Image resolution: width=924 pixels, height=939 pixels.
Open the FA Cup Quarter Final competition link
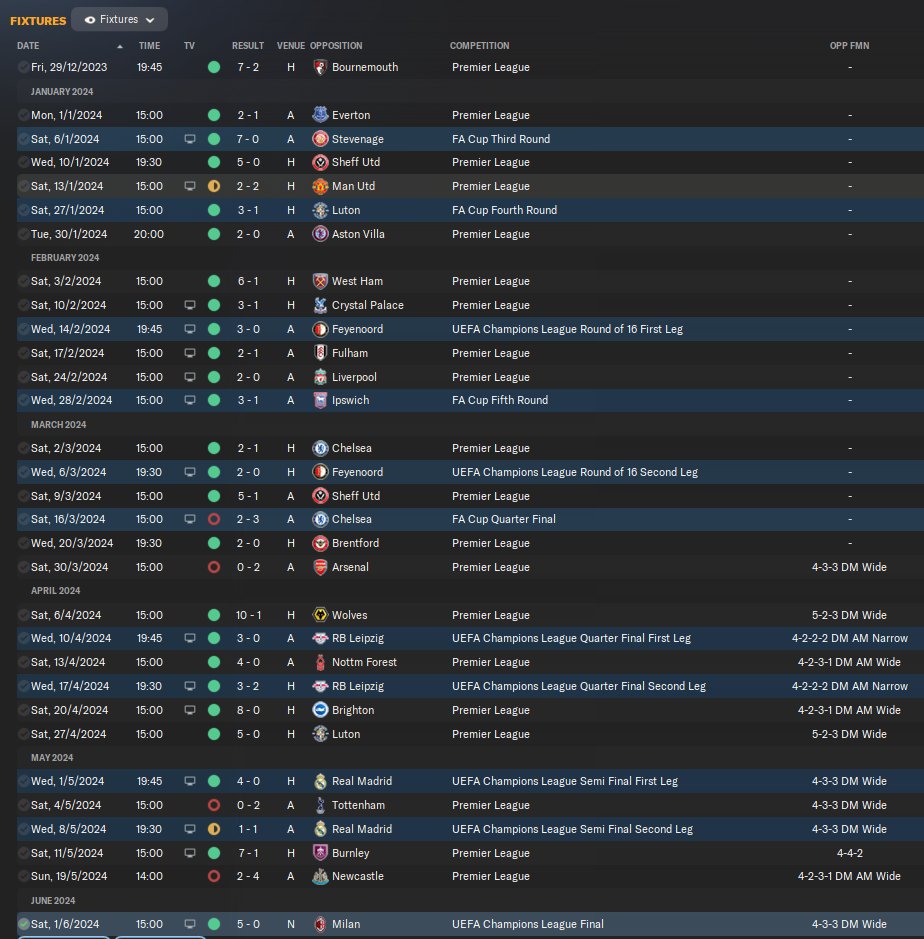point(504,519)
